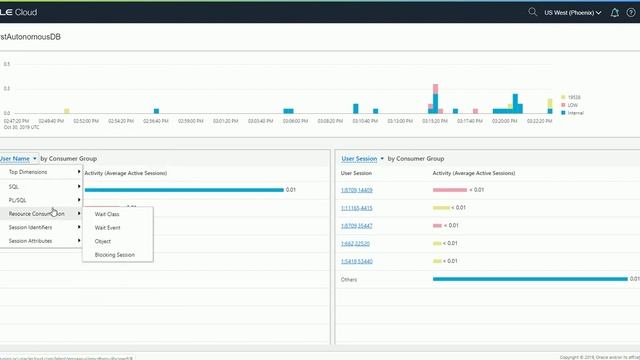The image size is (640, 360).
Task: Open user session link ending 4415
Action: (x=356, y=208)
